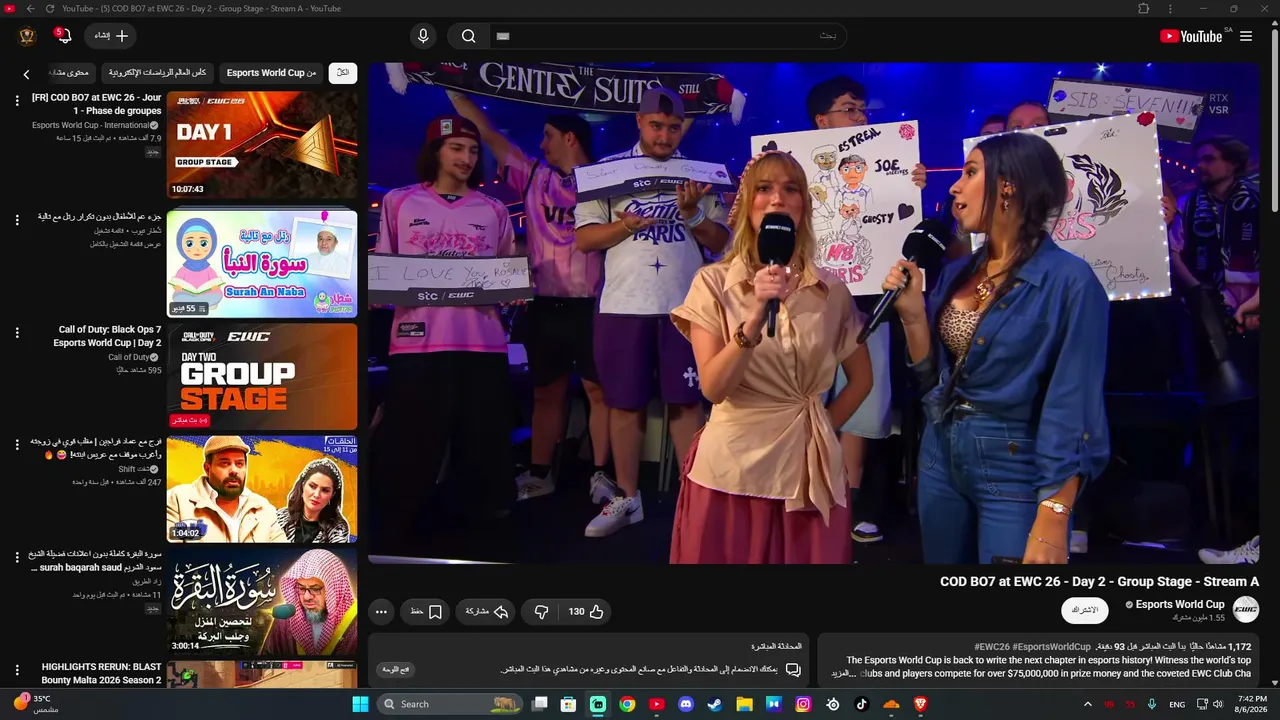This screenshot has width=1280, height=720.
Task: Start voice search with the microphone
Action: tap(423, 36)
